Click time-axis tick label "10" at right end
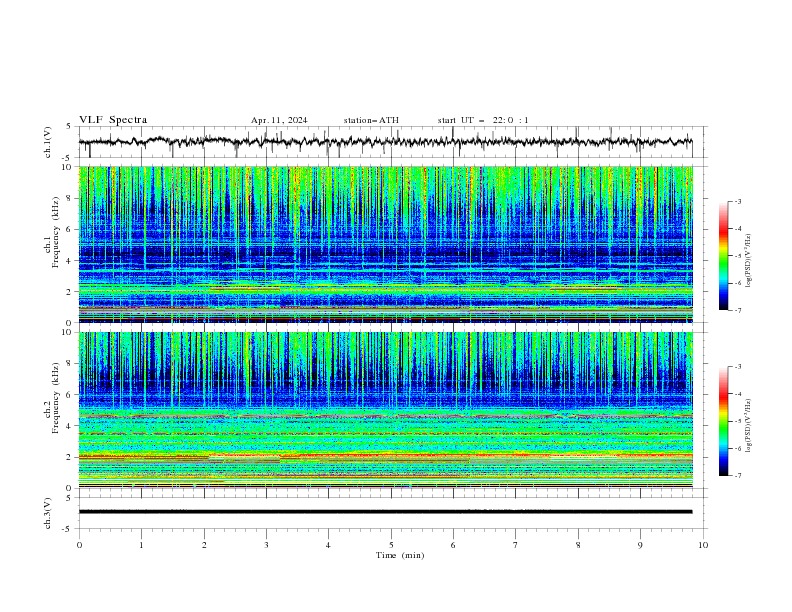Image resolution: width=792 pixels, height=612 pixels. [703, 545]
